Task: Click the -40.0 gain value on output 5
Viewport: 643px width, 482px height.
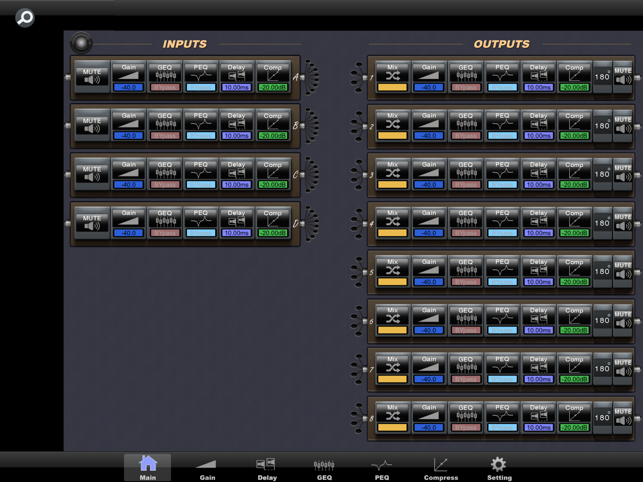Action: pyautogui.click(x=429, y=282)
